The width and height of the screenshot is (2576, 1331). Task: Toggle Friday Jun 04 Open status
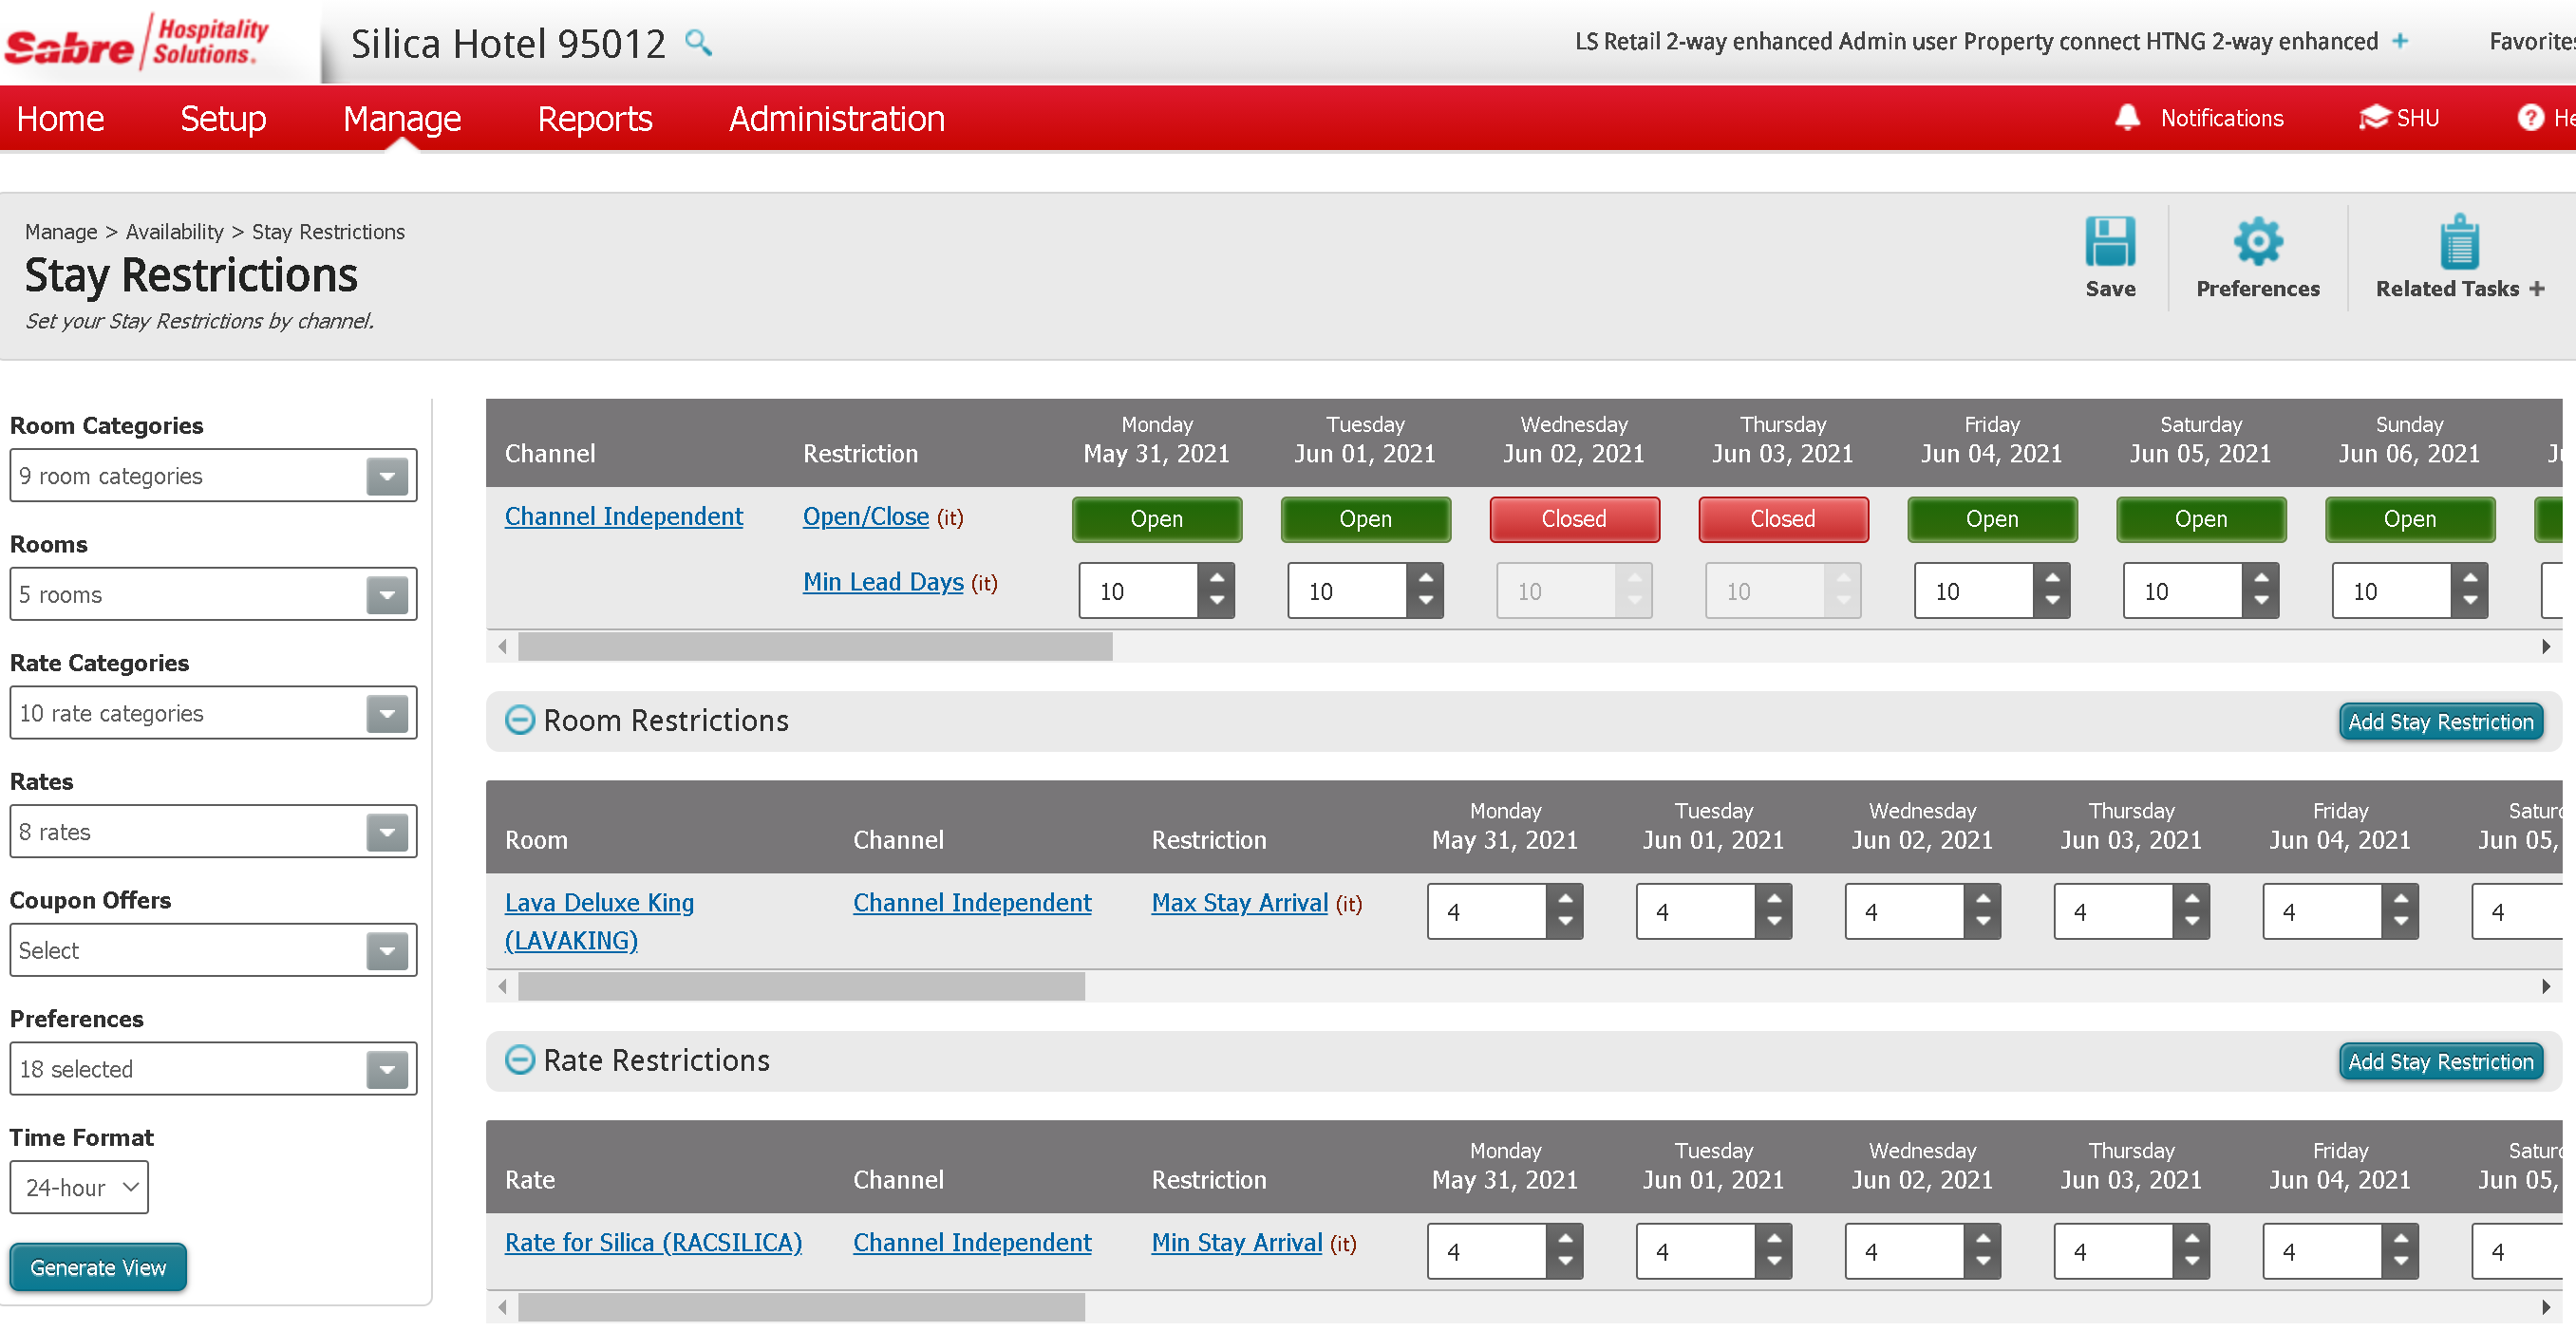point(1991,519)
